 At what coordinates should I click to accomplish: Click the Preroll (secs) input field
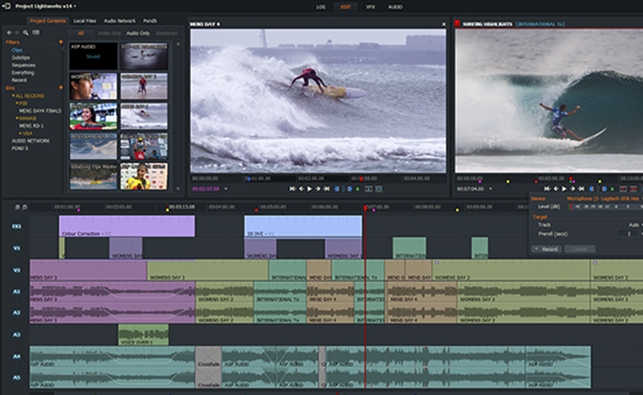click(x=629, y=234)
